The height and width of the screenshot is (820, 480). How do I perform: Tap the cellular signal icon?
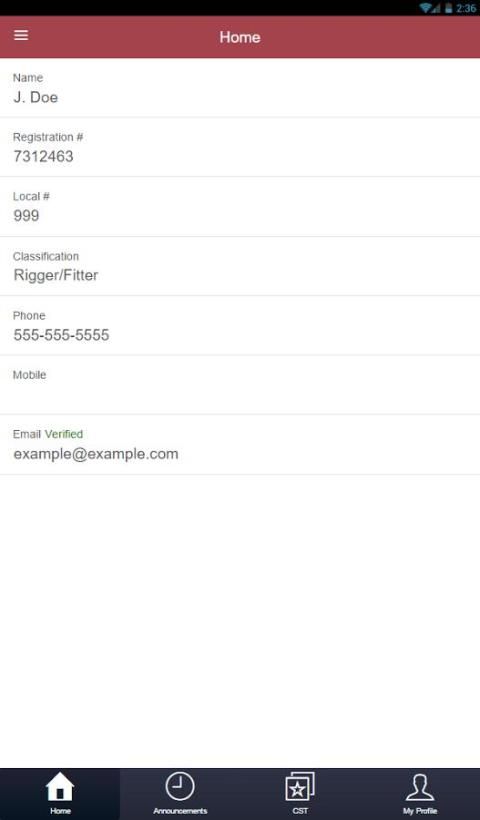[437, 8]
